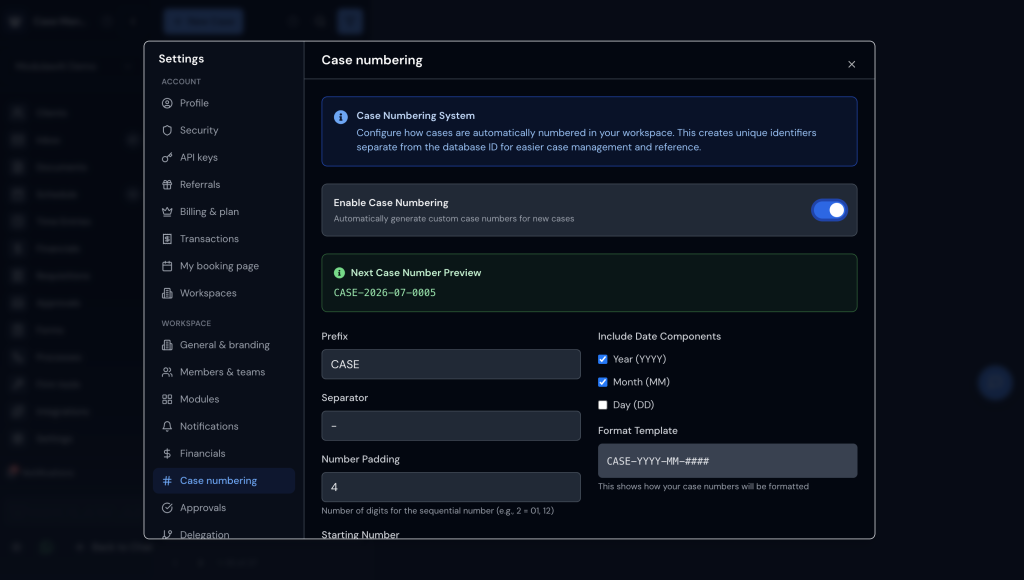Click the General & branding building icon

click(167, 345)
